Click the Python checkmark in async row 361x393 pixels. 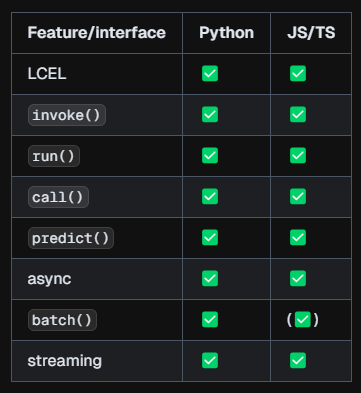click(x=210, y=278)
